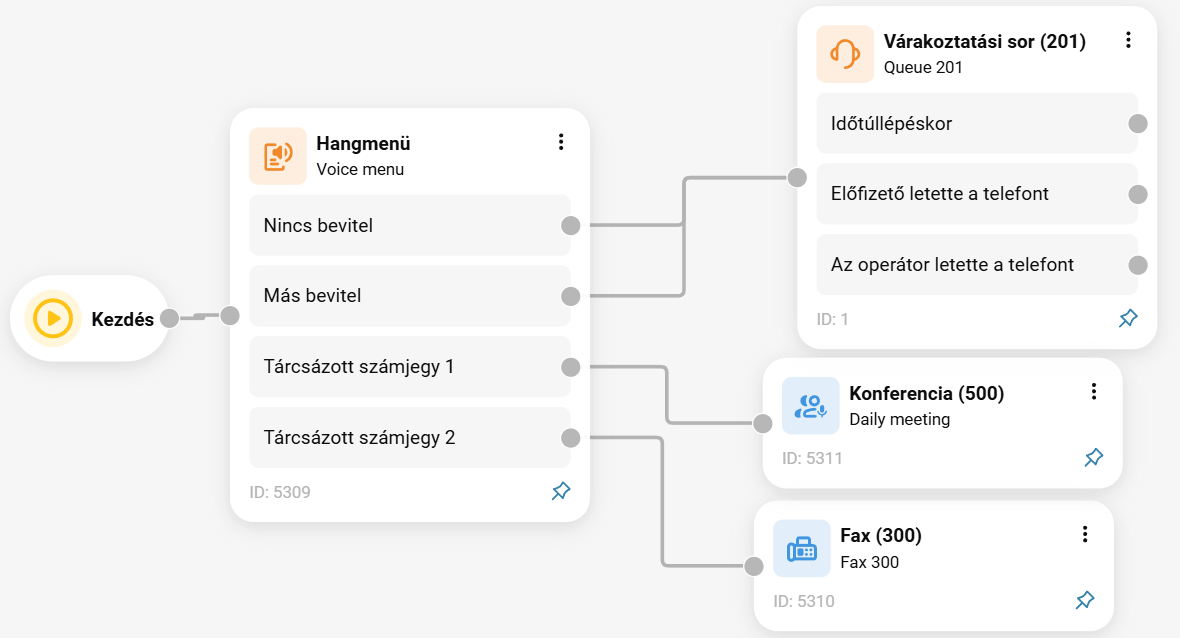Open the Hangmenü three-dot options menu
The height and width of the screenshot is (638, 1180).
coord(561,142)
